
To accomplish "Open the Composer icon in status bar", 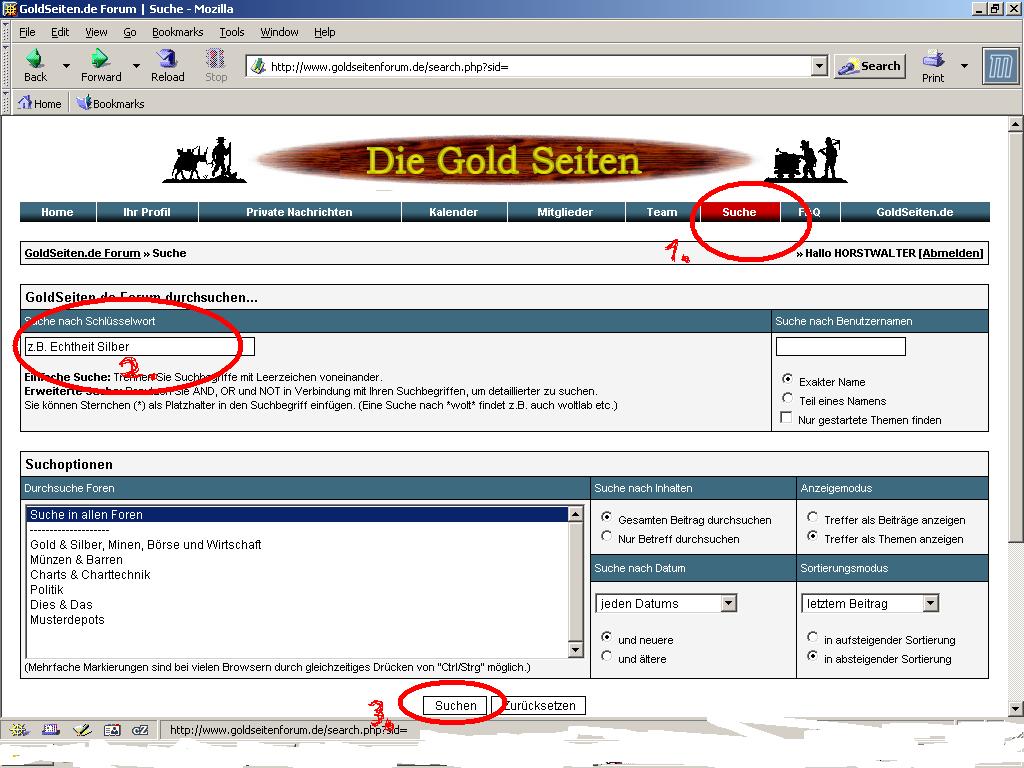I will click(82, 729).
